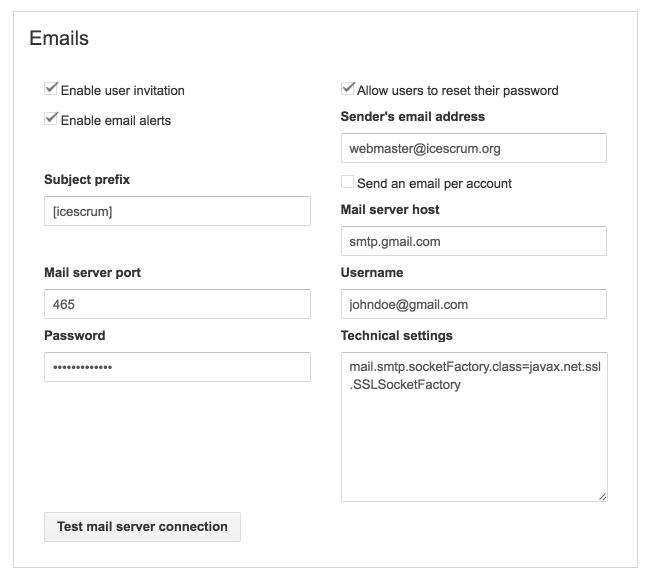This screenshot has height=577, width=650.
Task: Enable the Send an email per account checkbox
Action: point(348,182)
